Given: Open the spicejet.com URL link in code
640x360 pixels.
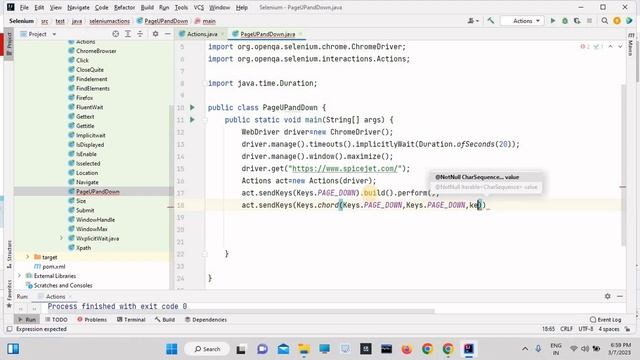Looking at the screenshot, I should tap(345, 169).
